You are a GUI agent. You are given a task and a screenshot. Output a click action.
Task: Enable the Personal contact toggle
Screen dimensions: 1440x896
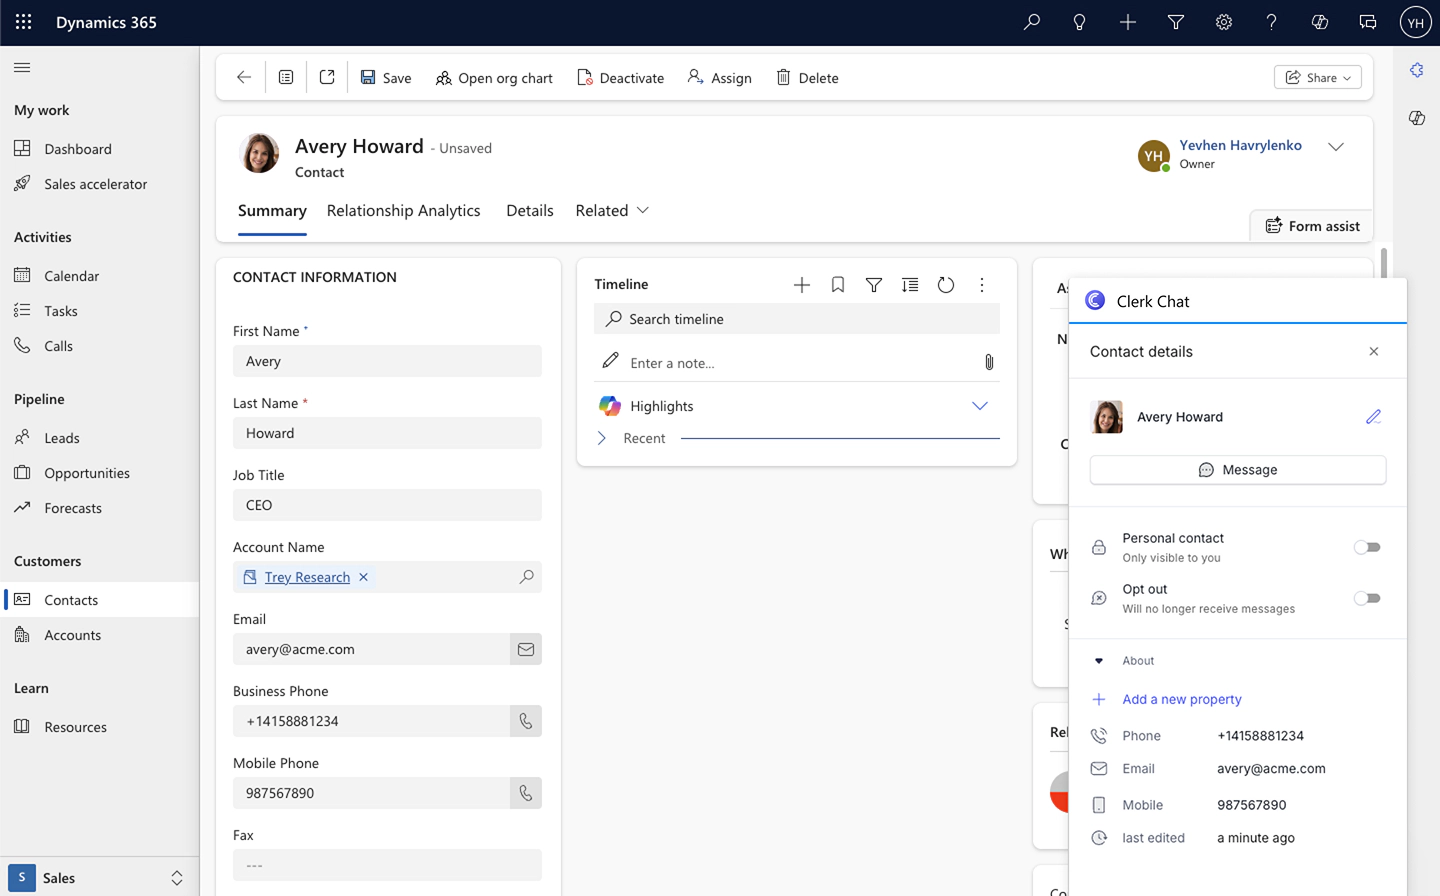pos(1367,547)
